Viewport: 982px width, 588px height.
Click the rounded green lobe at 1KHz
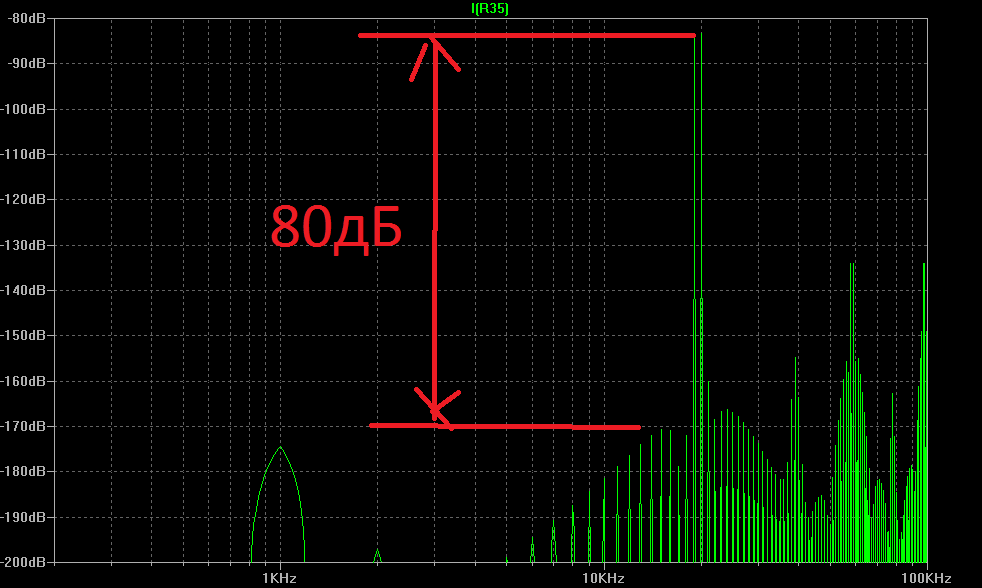pyautogui.click(x=279, y=505)
